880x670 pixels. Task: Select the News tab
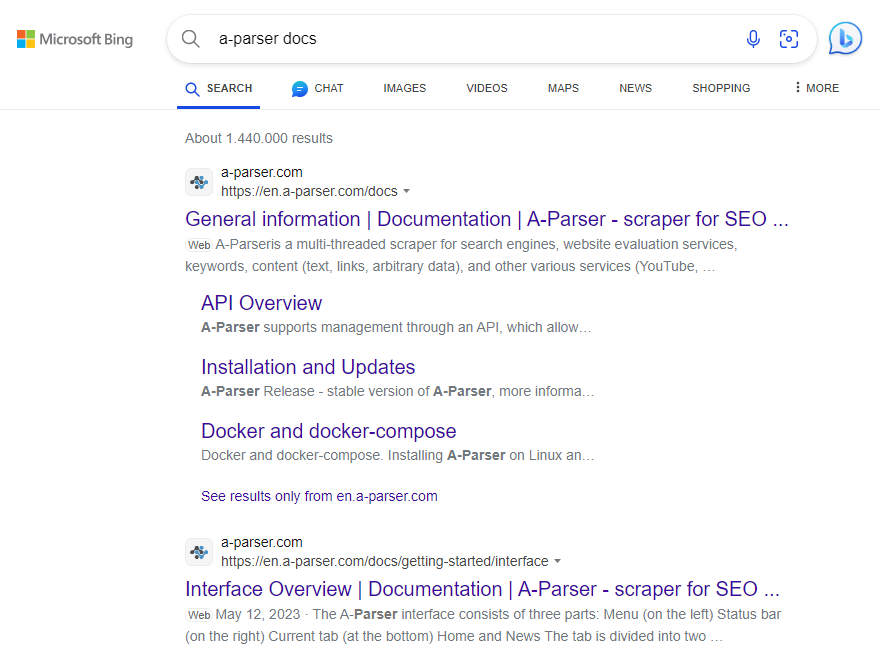(635, 88)
